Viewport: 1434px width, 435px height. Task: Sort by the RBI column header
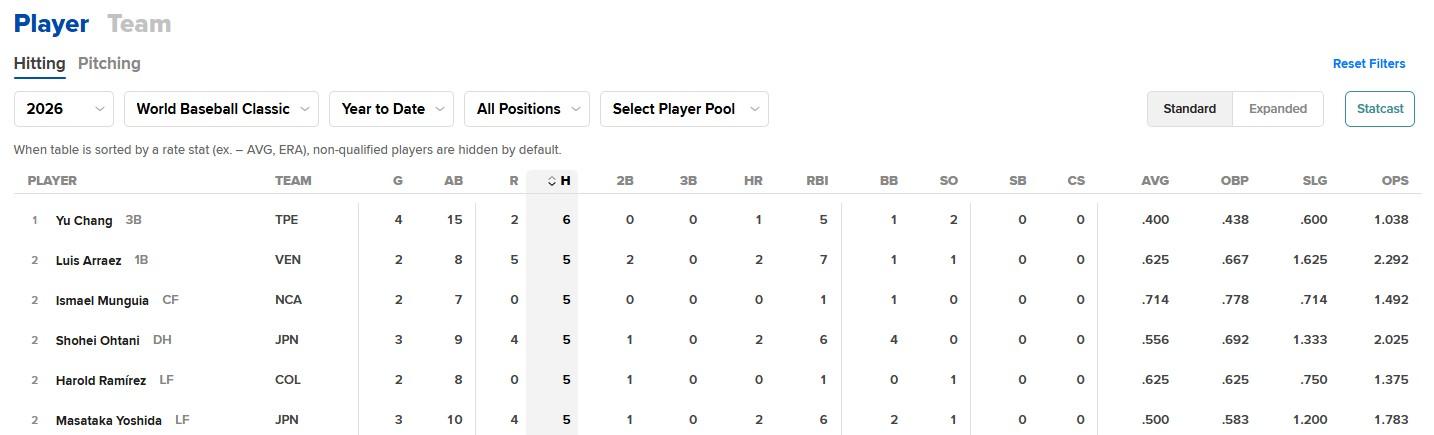pos(817,181)
